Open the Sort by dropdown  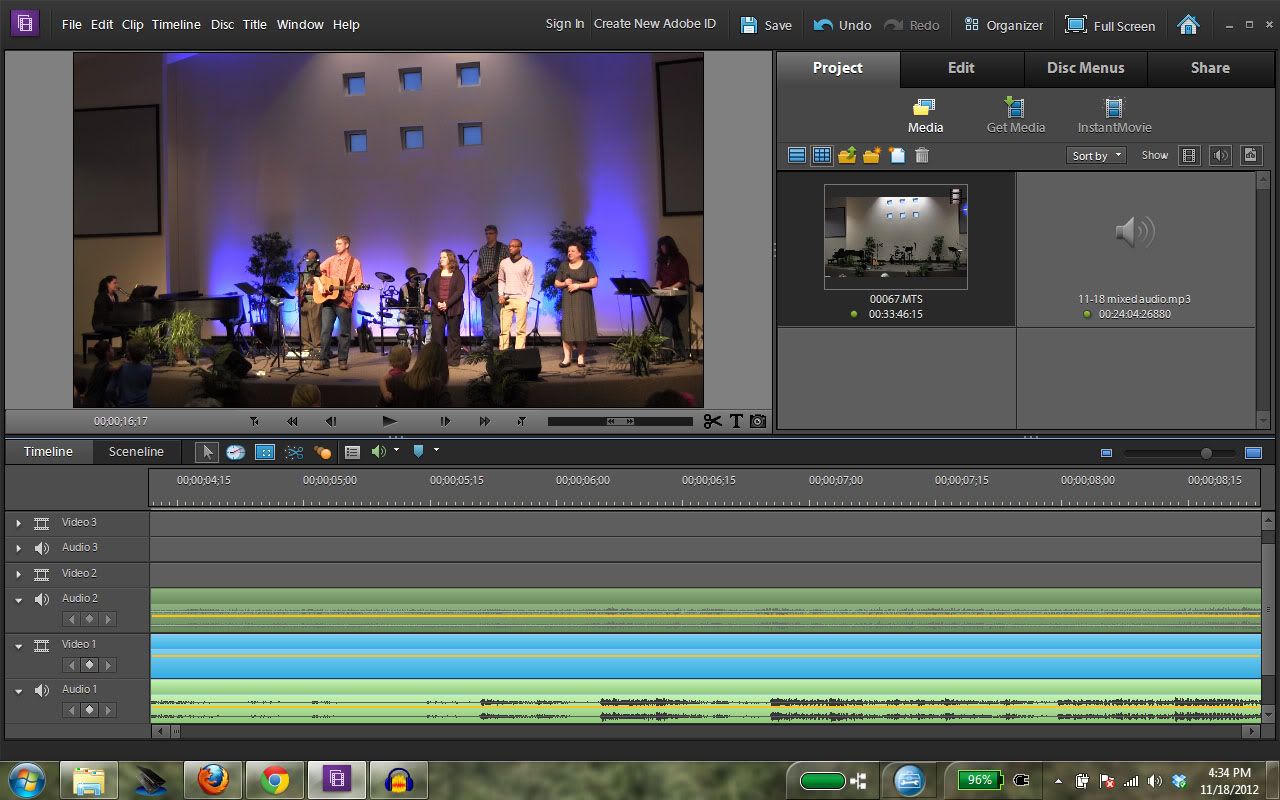[x=1097, y=155]
